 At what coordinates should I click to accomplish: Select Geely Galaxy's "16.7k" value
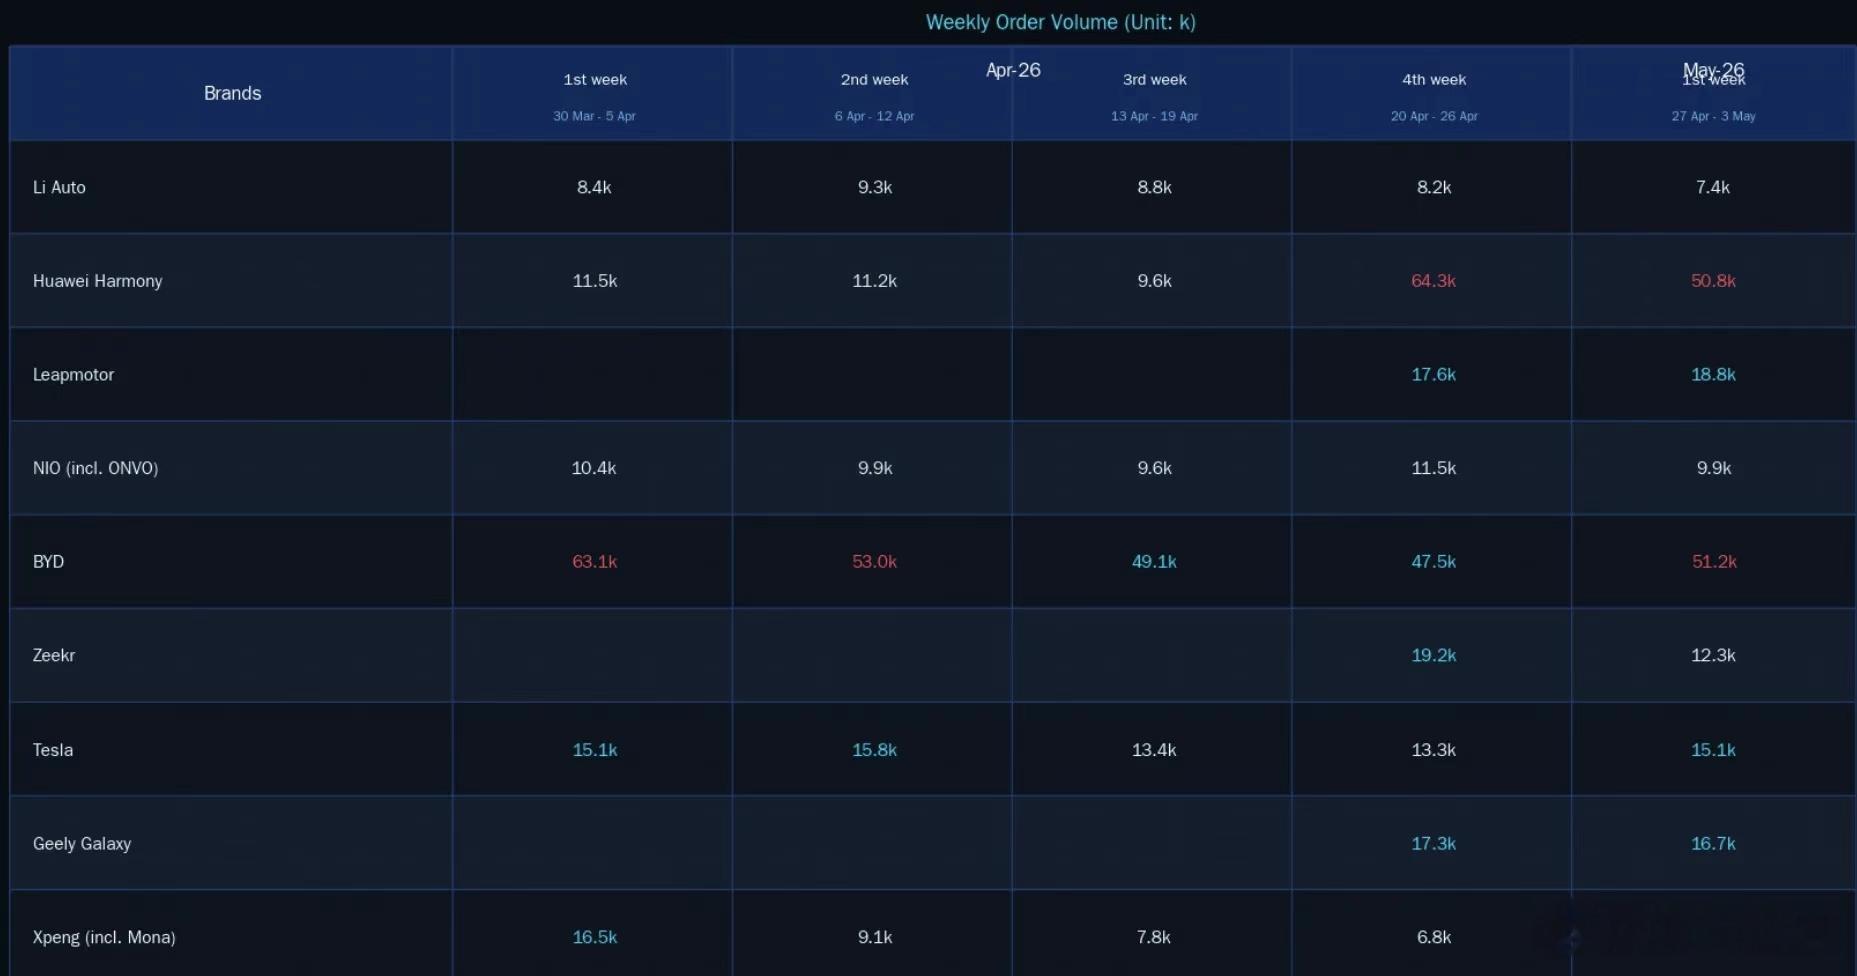(1713, 844)
